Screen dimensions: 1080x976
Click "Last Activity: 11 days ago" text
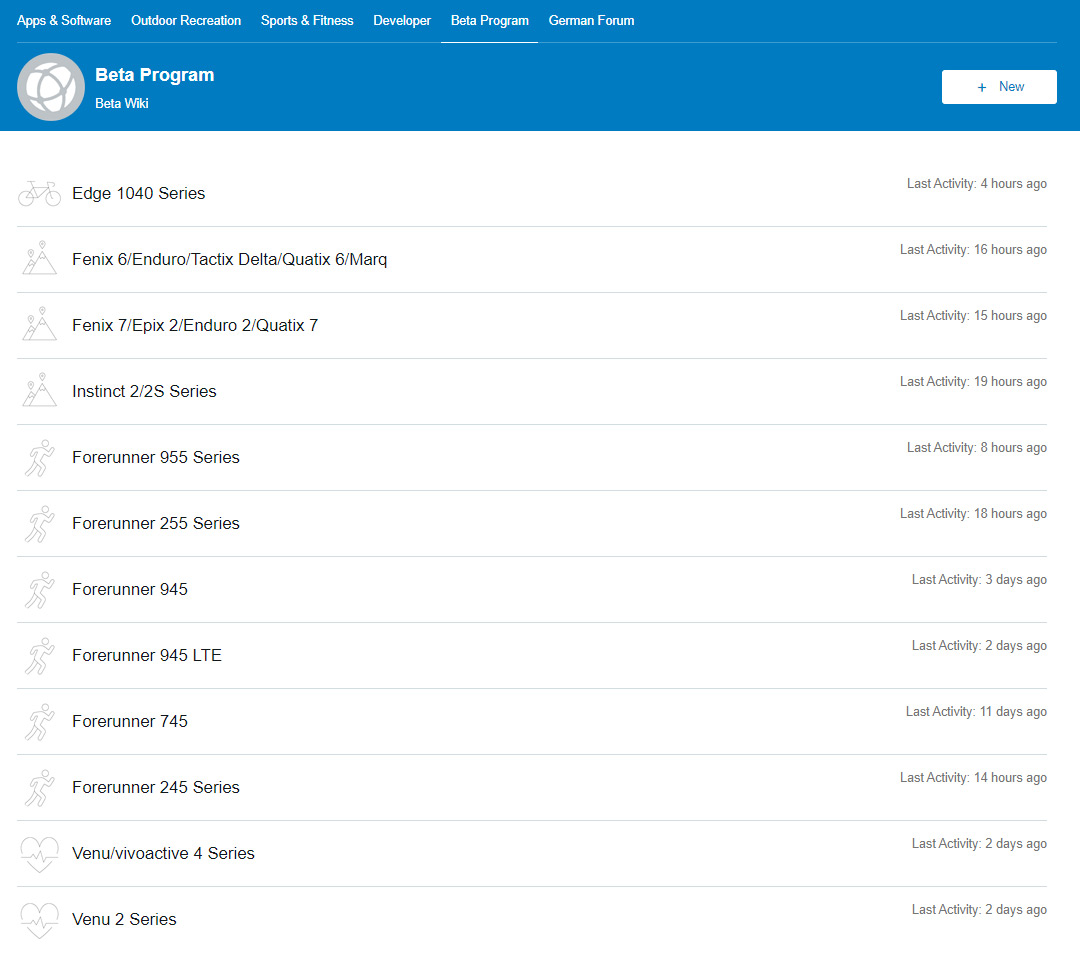pyautogui.click(x=976, y=712)
